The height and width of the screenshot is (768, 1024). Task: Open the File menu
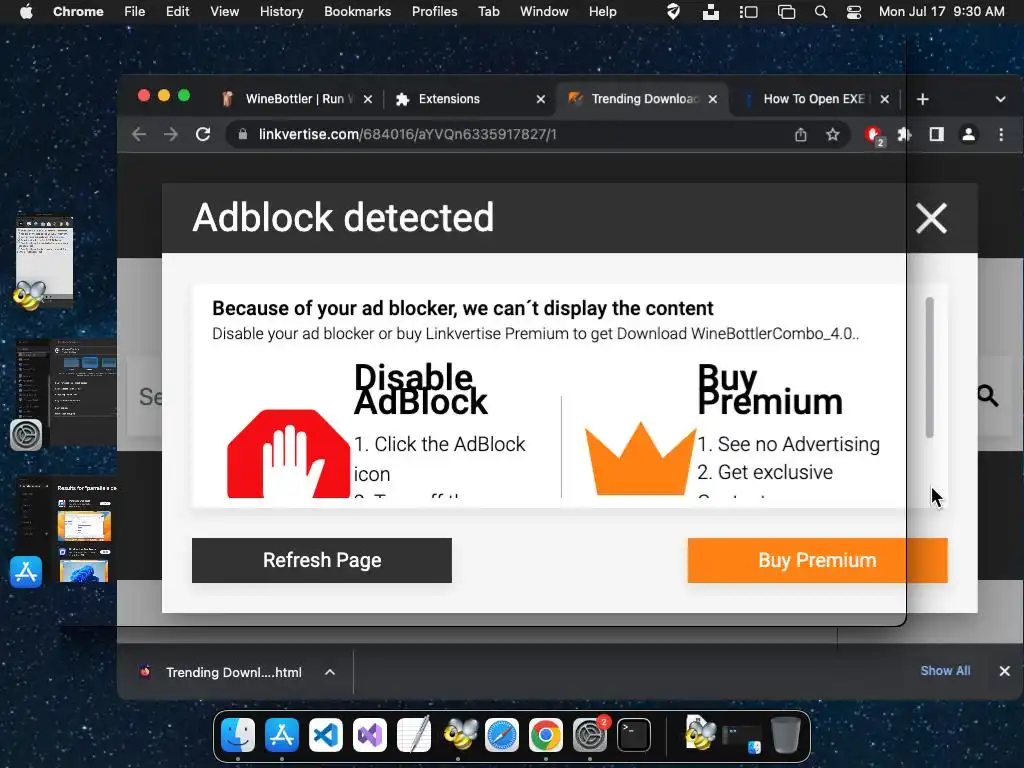pyautogui.click(x=135, y=11)
